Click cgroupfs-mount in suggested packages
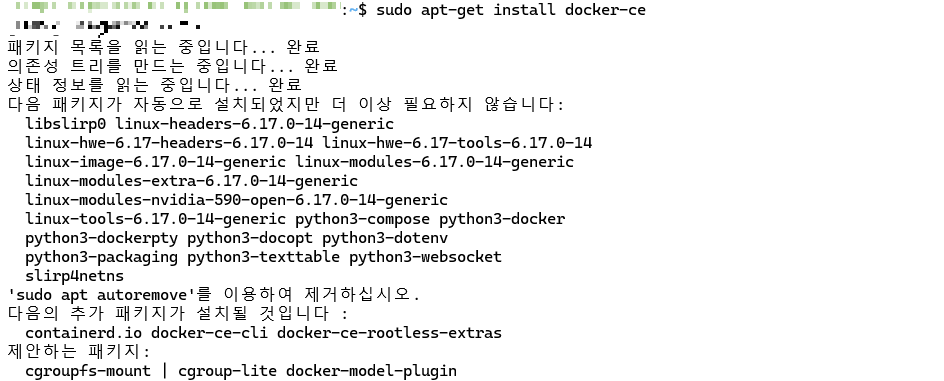The image size is (944, 381). pos(88,371)
